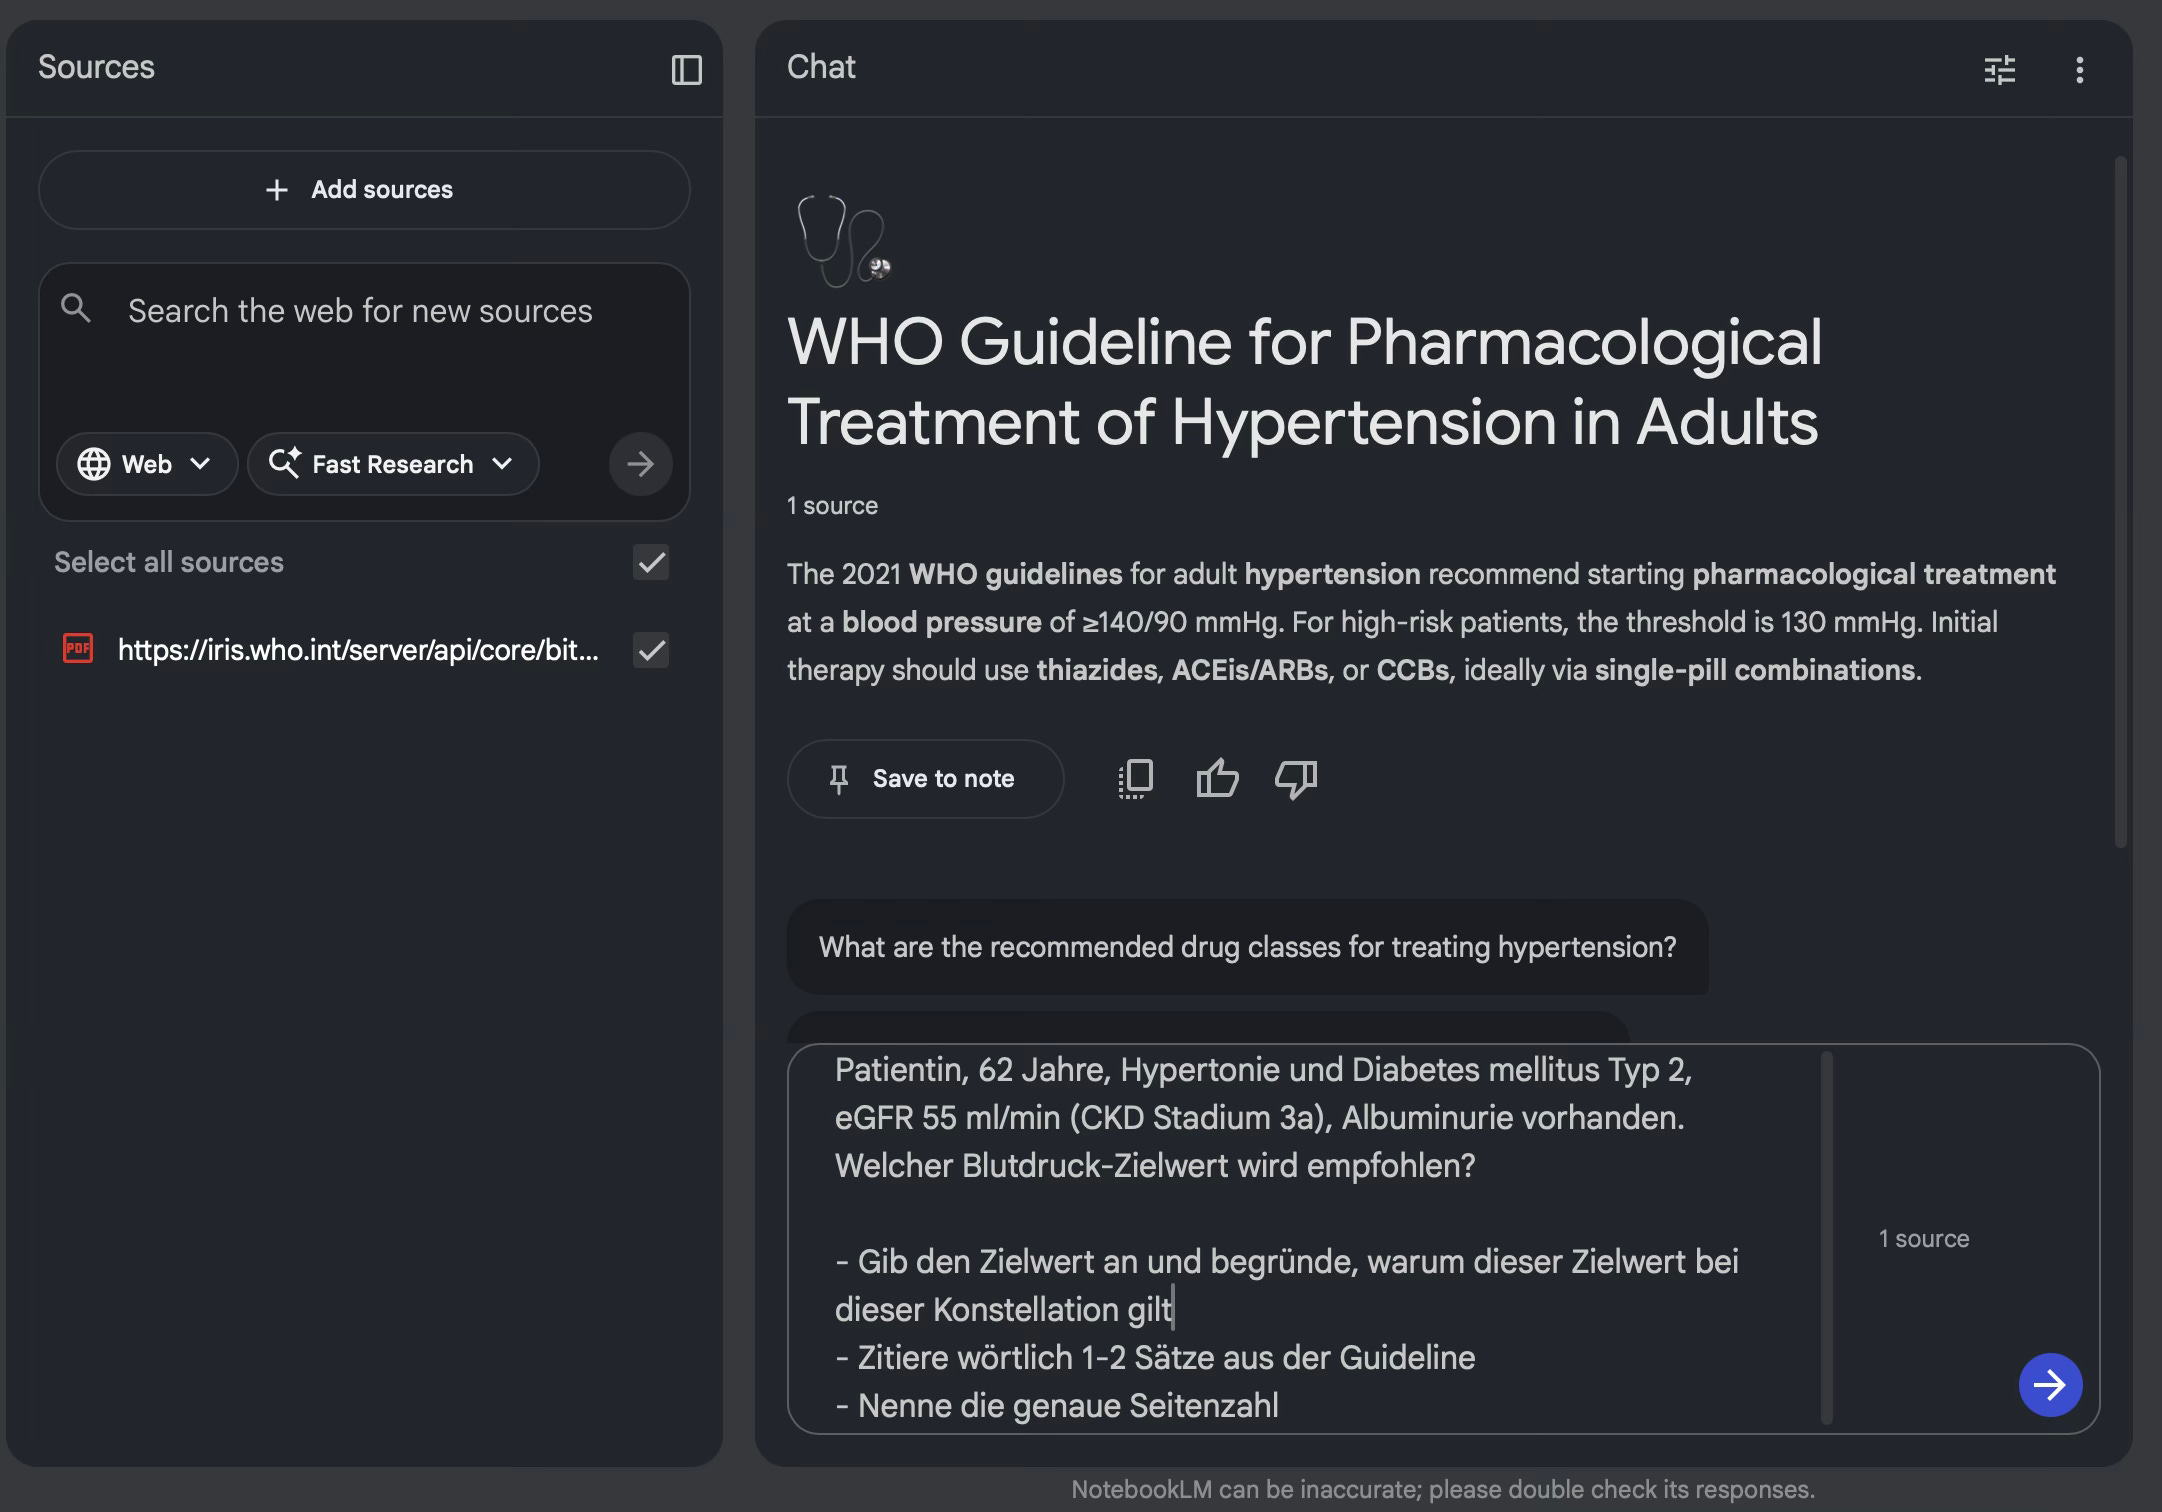Send the chat message with blue arrow
2162x1512 pixels.
[x=2049, y=1385]
